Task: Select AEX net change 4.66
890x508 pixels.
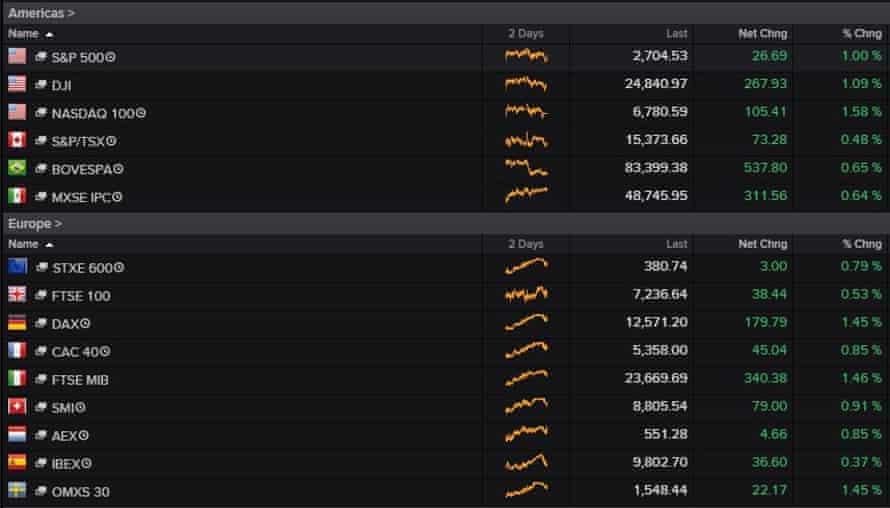Action: tap(773, 434)
